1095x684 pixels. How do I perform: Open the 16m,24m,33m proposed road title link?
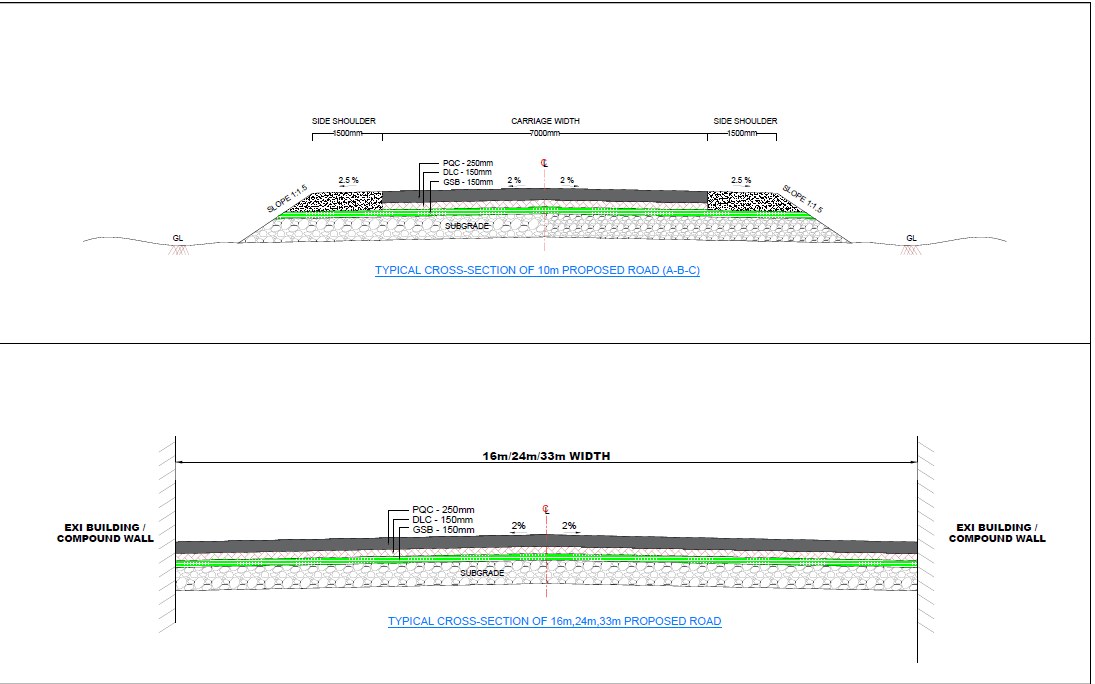553,620
